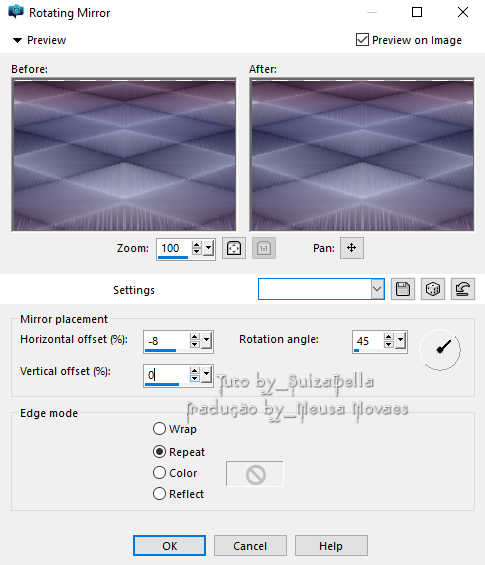485x565 pixels.
Task: Collapse the Preview section triangle
Action: (x=17, y=40)
